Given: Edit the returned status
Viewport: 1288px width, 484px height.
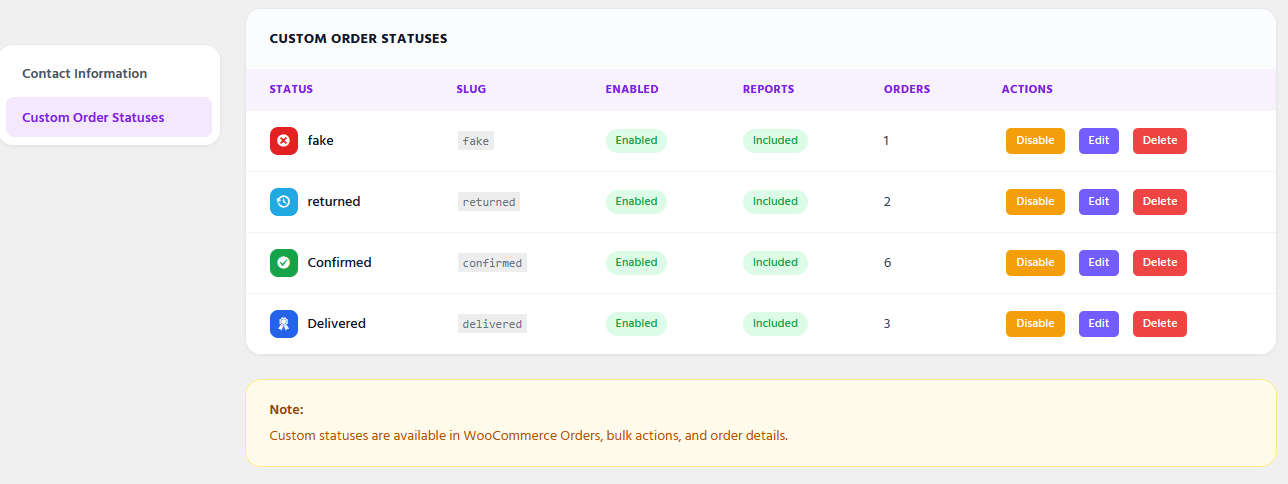Looking at the screenshot, I should pos(1099,202).
